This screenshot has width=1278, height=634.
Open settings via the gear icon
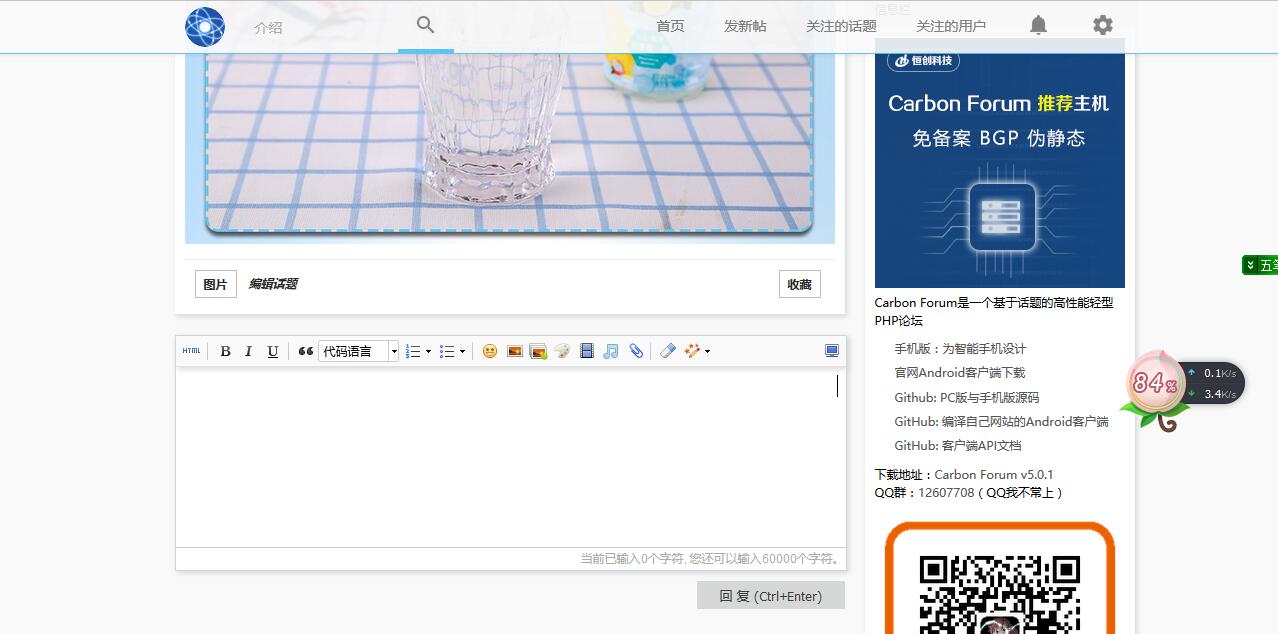[1103, 25]
